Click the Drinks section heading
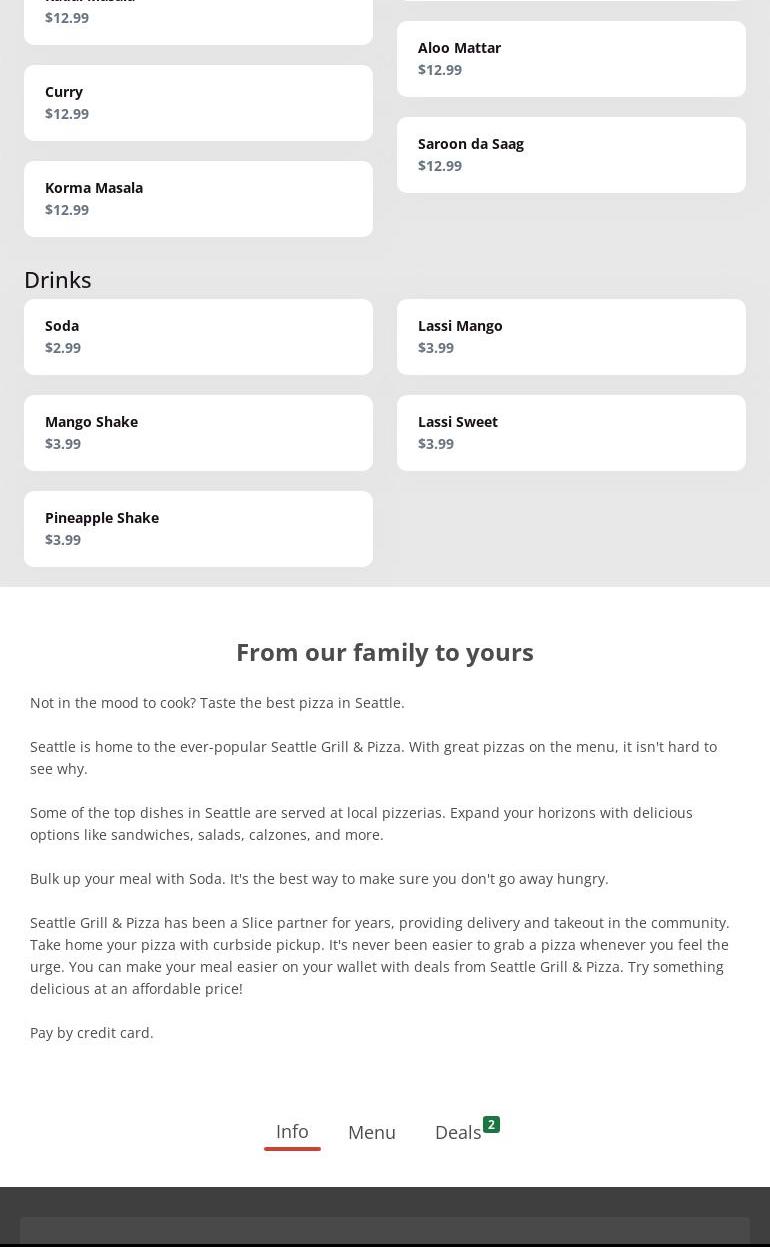Screen dimensions: 770x1247 pos(58,280)
